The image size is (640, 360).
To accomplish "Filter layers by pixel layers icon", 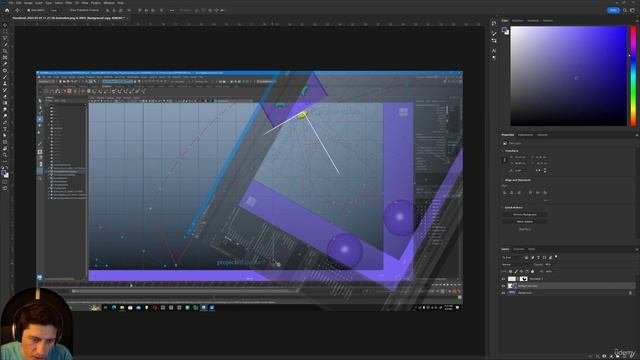I will pyautogui.click(x=527, y=258).
